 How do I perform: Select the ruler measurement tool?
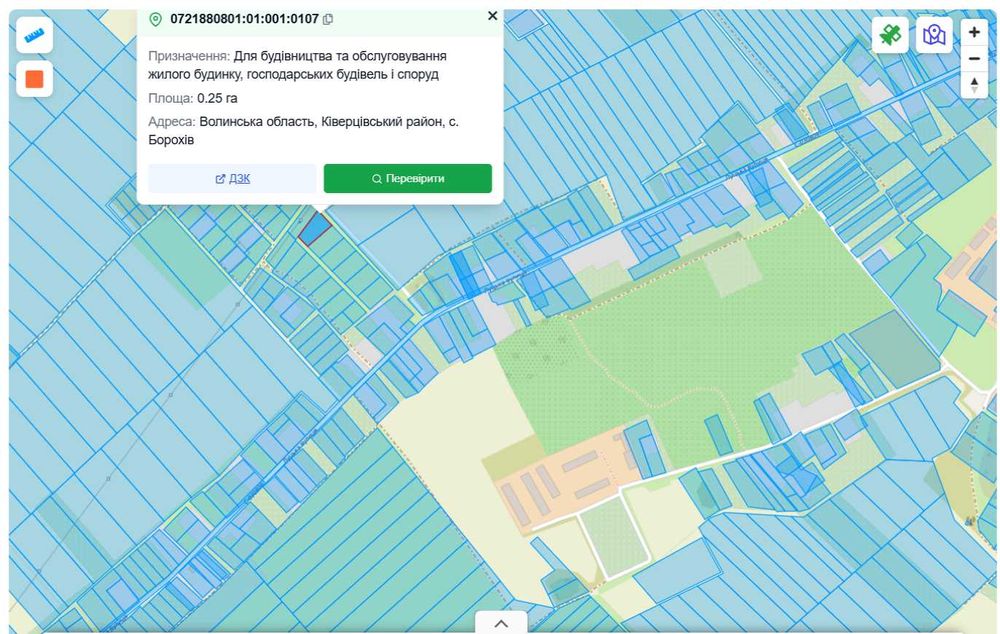pyautogui.click(x=34, y=35)
